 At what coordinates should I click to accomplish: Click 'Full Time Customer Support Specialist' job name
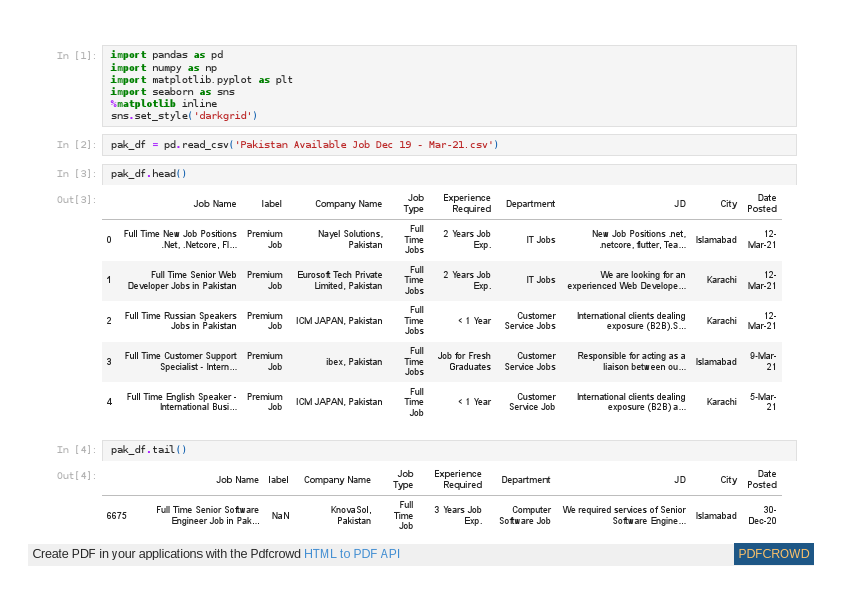[x=180, y=361]
